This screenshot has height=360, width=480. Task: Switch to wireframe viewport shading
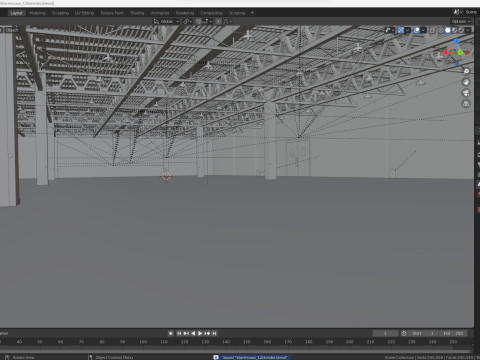pyautogui.click(x=441, y=30)
